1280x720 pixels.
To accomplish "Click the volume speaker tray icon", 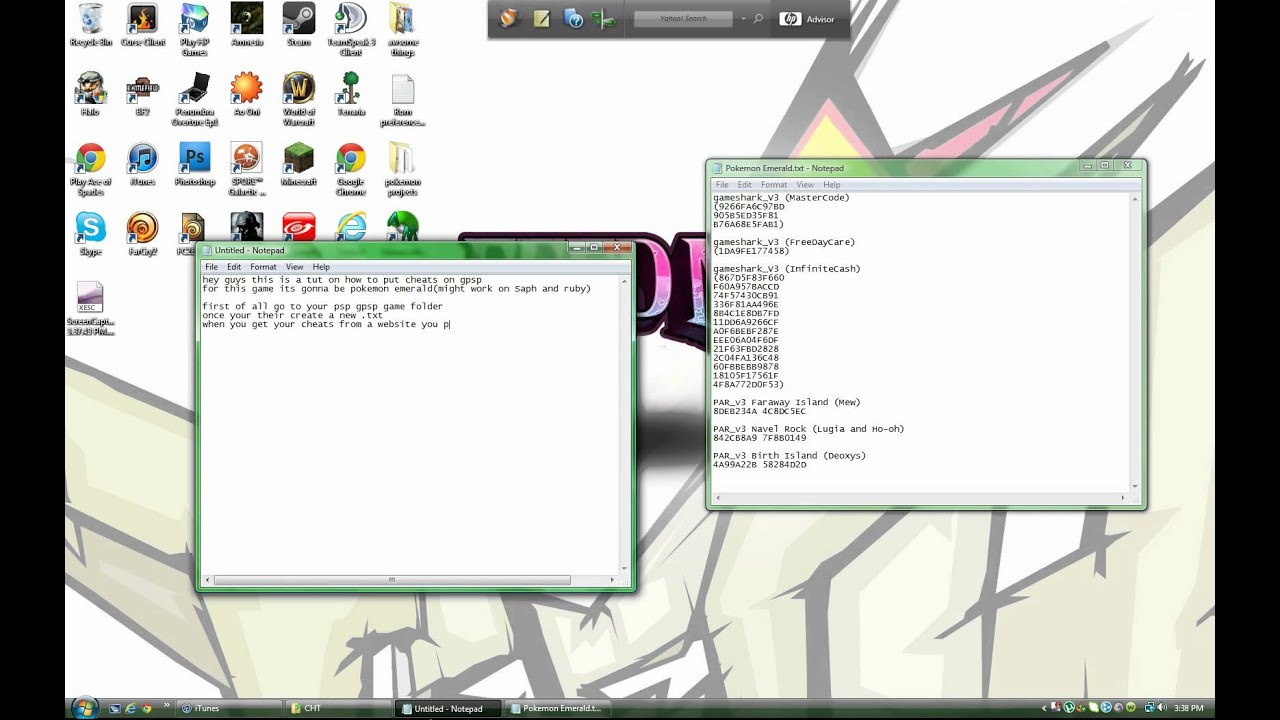I will (1160, 708).
